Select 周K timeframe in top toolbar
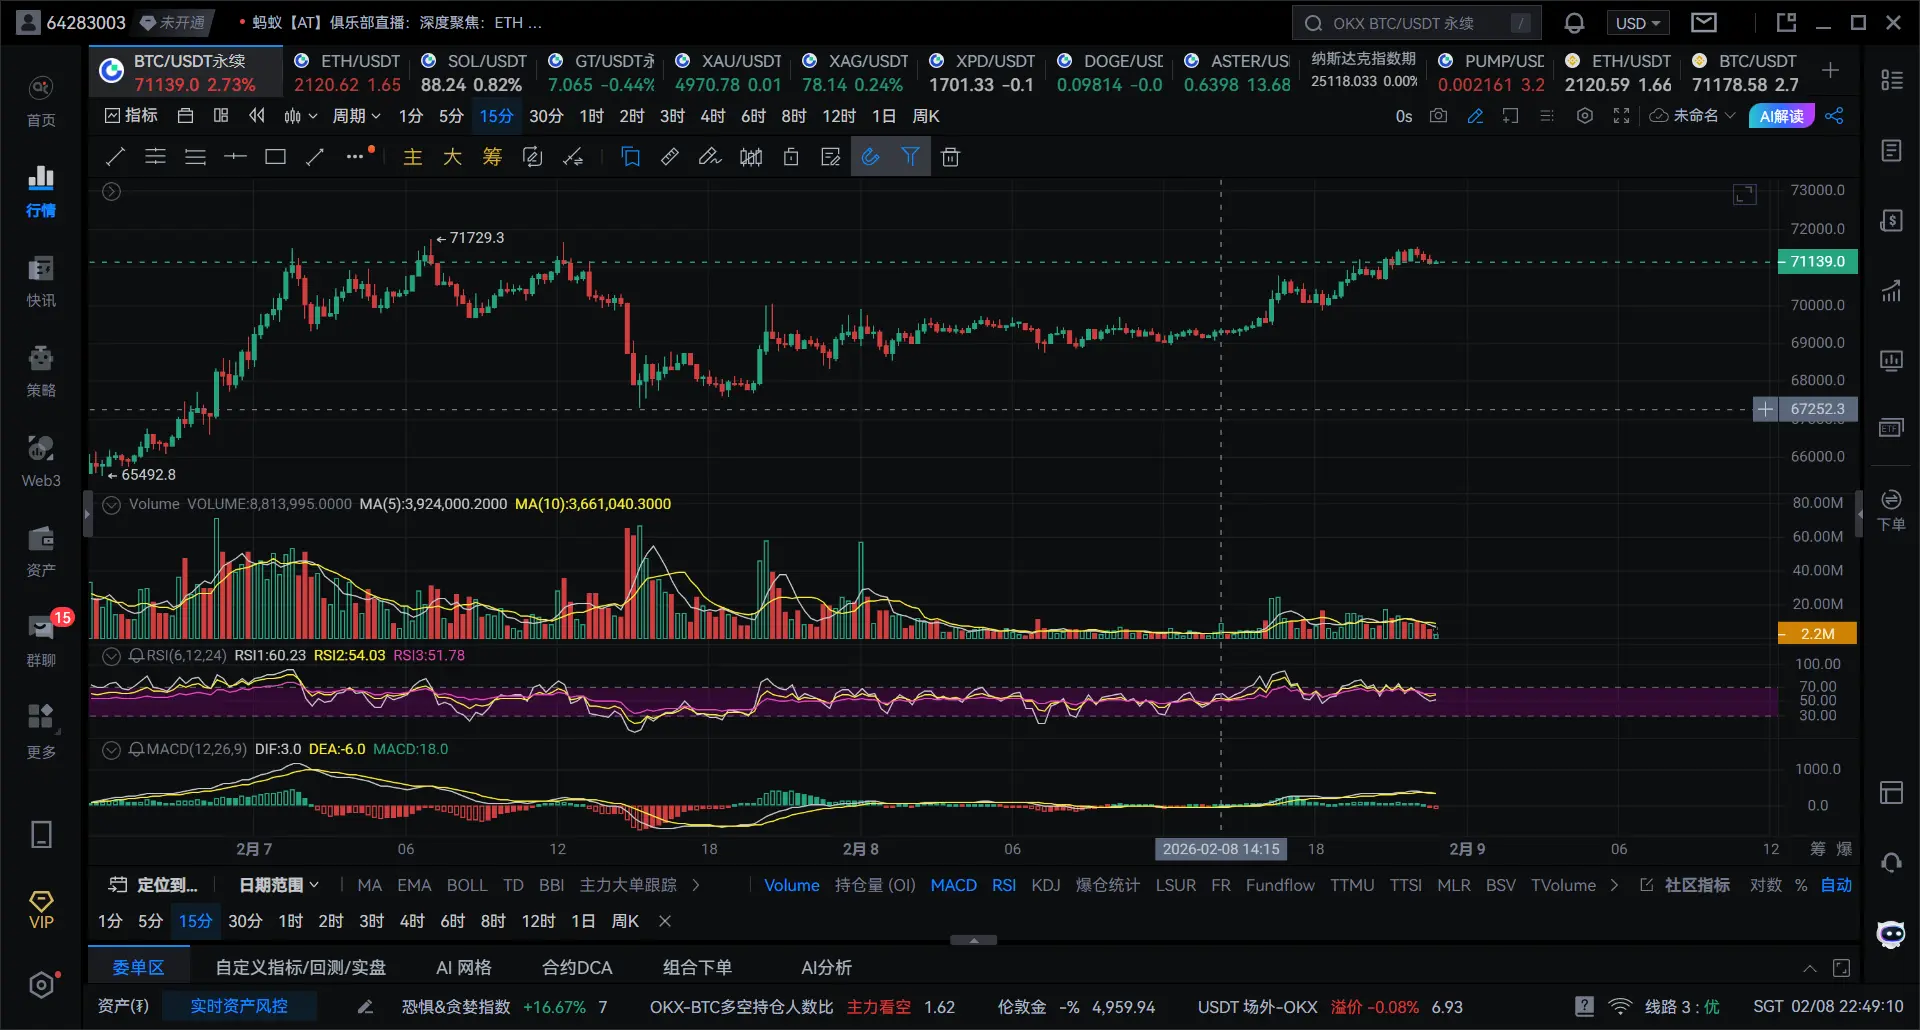 926,116
